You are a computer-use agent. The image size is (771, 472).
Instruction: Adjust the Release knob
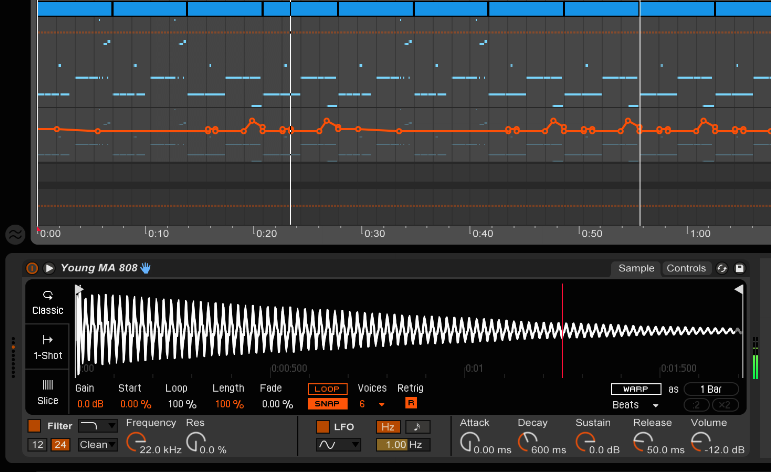click(643, 442)
